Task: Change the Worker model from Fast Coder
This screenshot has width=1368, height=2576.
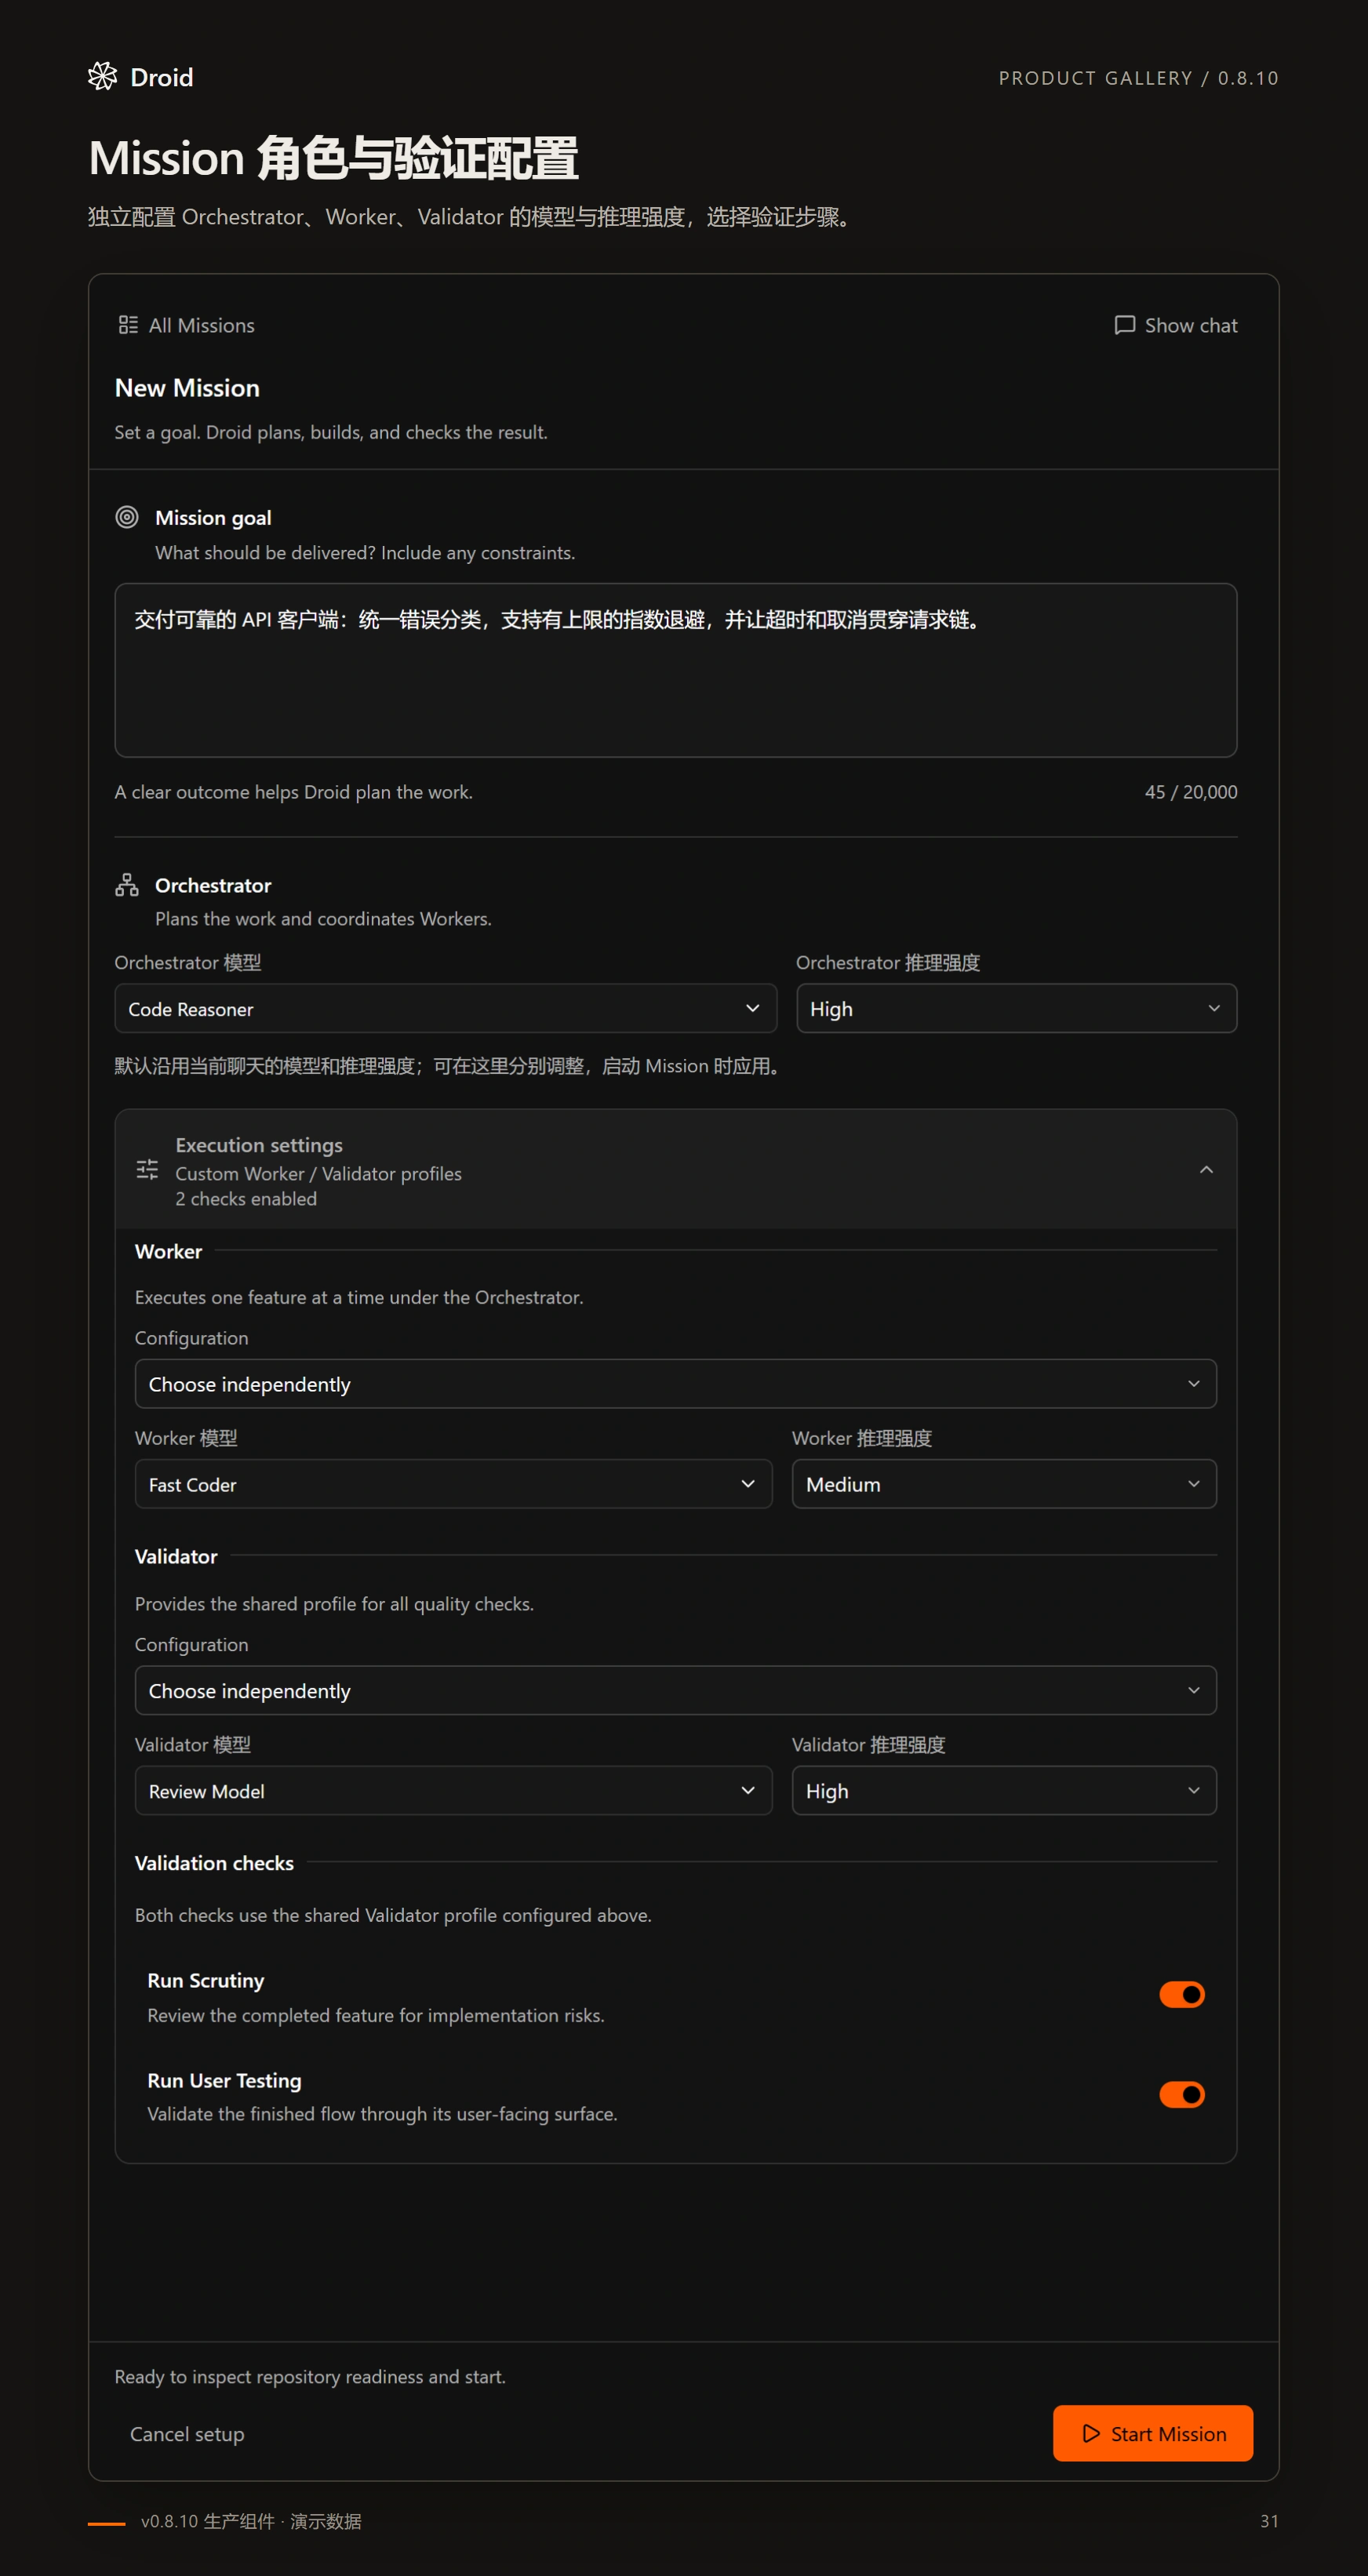Action: (453, 1483)
